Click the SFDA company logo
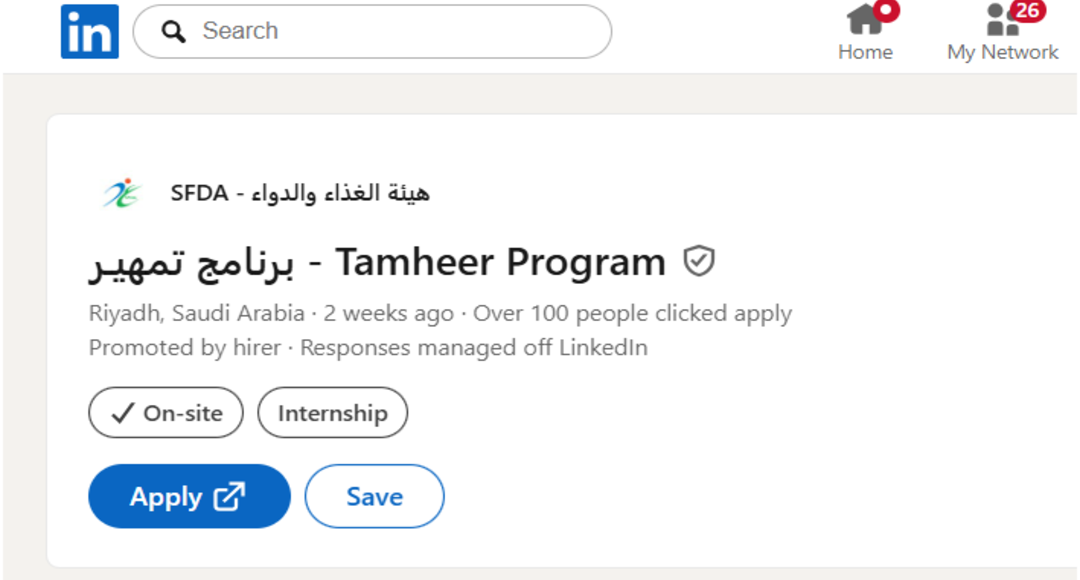 [x=122, y=193]
